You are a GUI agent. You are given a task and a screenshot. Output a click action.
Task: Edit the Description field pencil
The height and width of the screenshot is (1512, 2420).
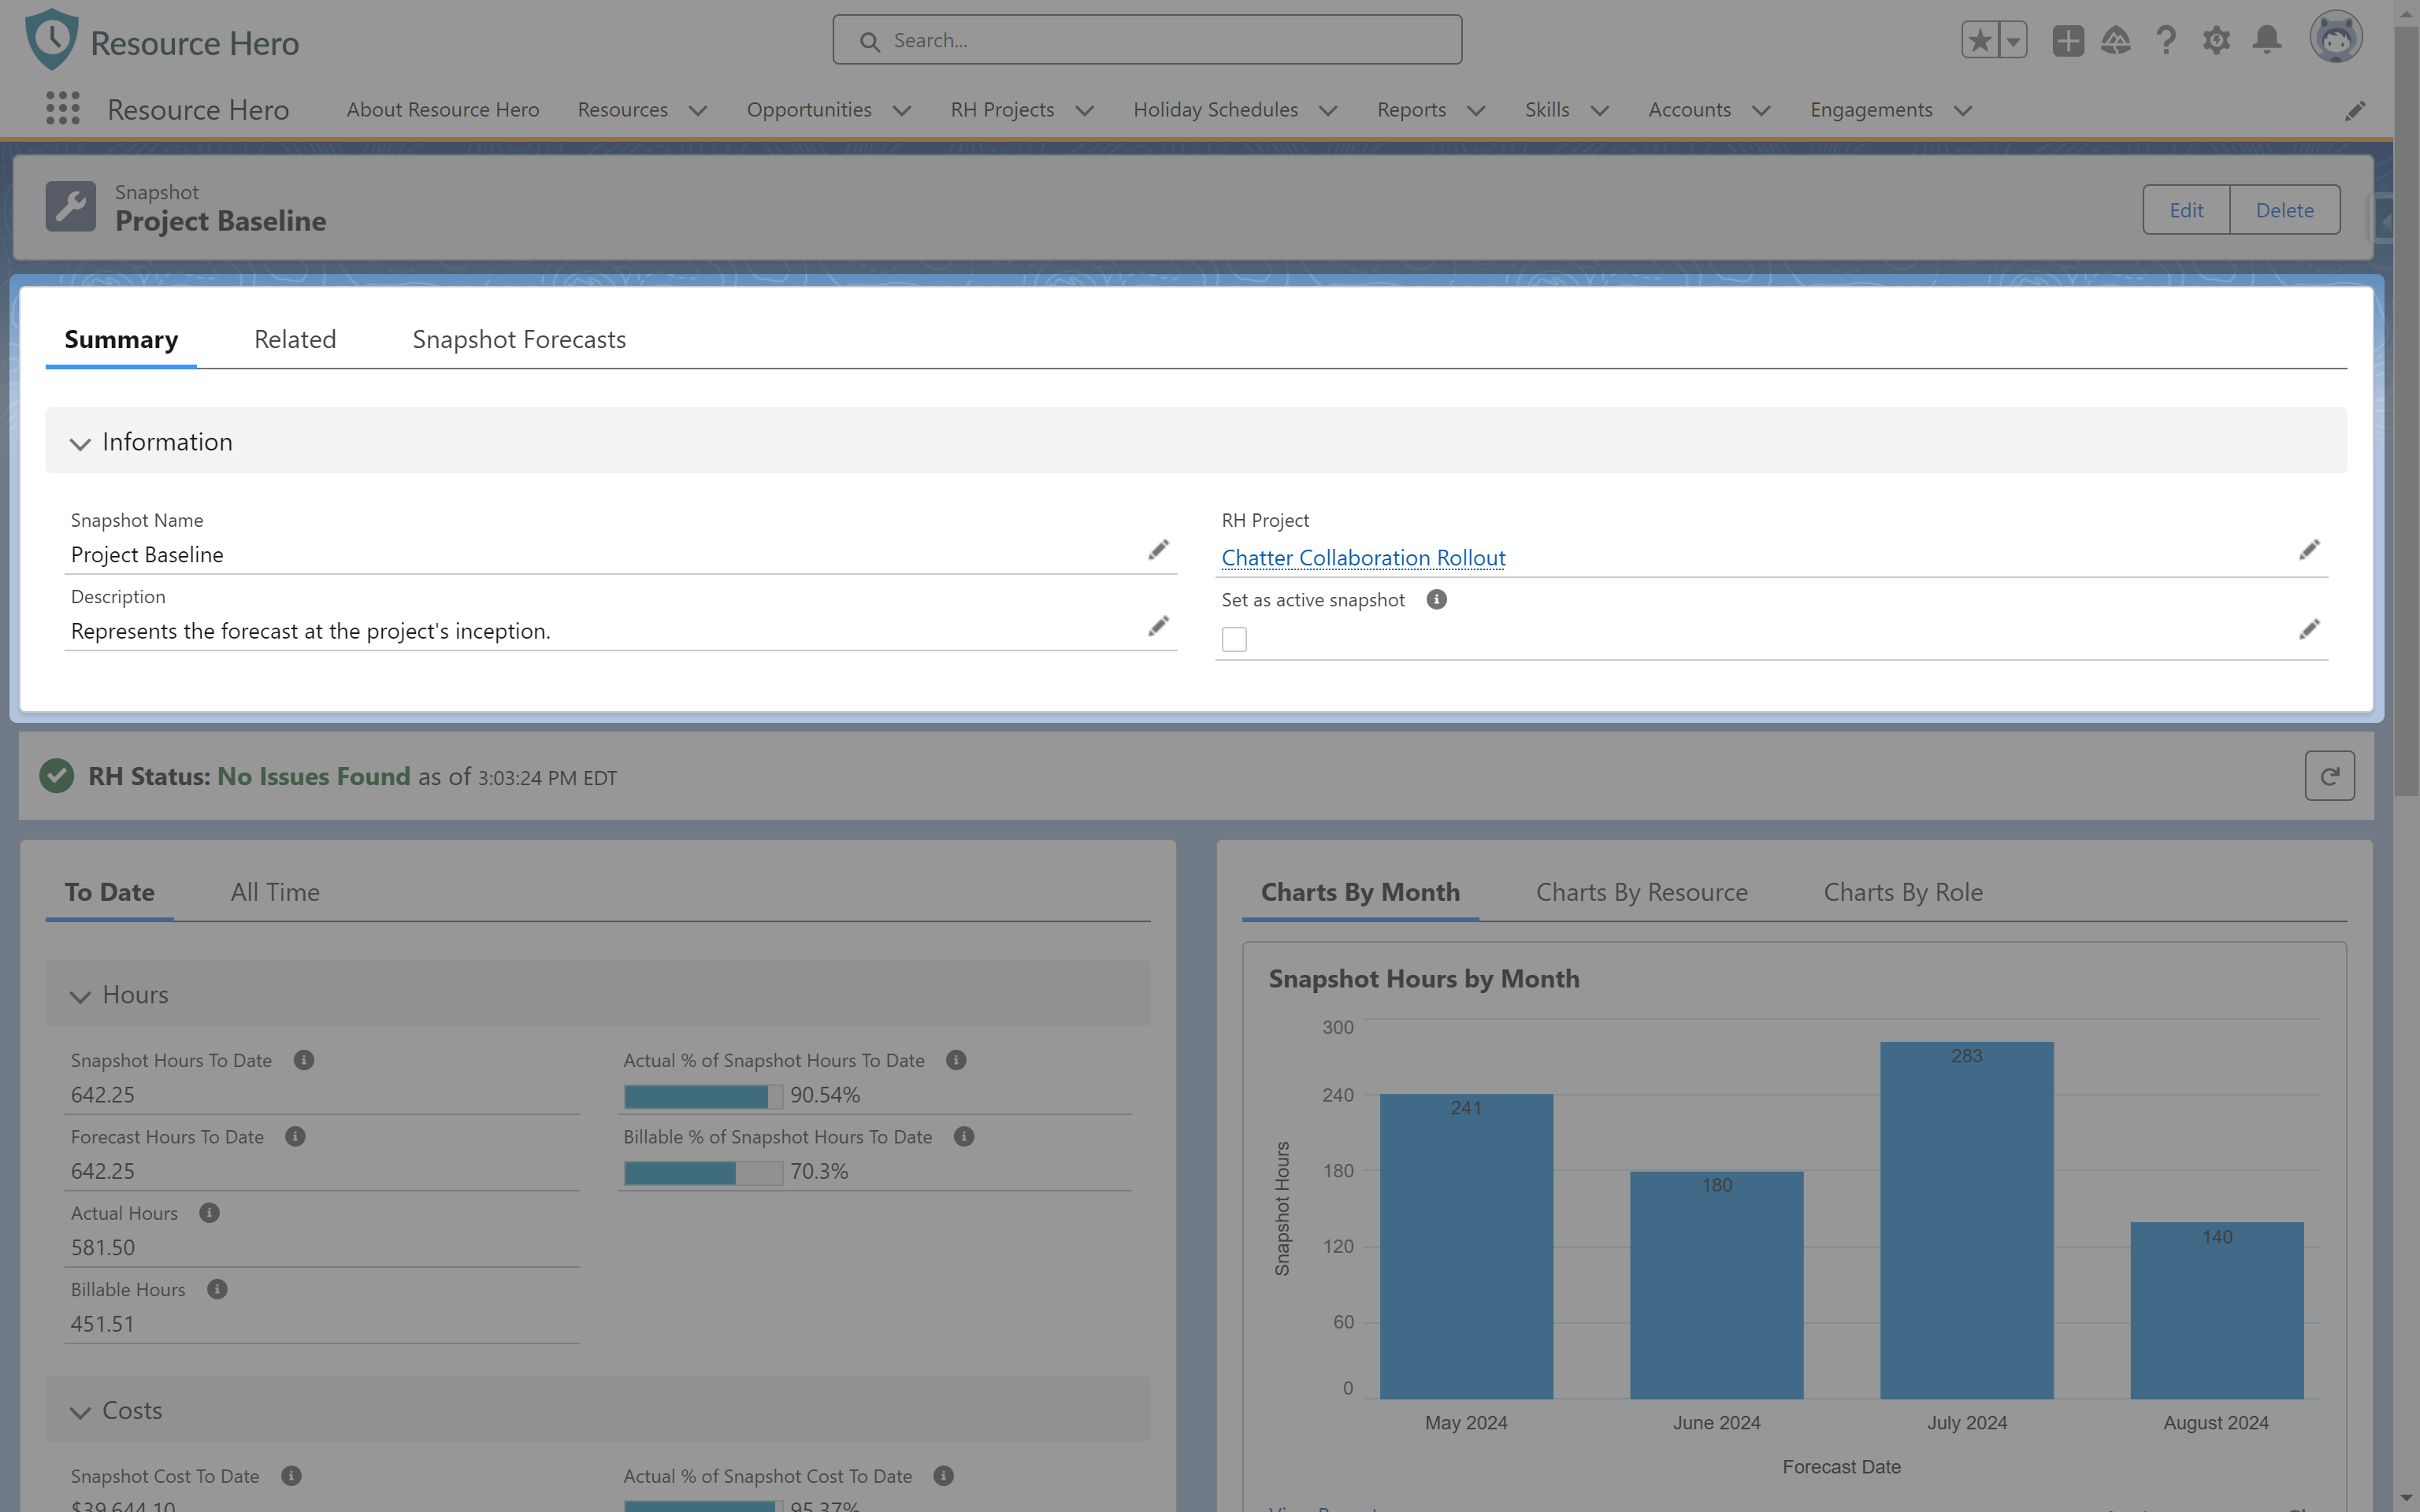point(1158,626)
